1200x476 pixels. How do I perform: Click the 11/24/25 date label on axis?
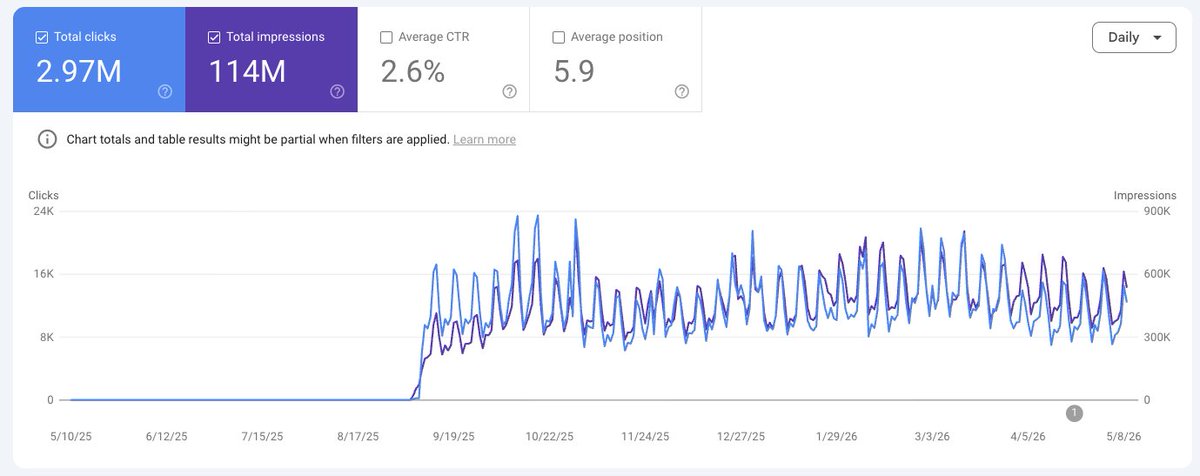[x=645, y=437]
